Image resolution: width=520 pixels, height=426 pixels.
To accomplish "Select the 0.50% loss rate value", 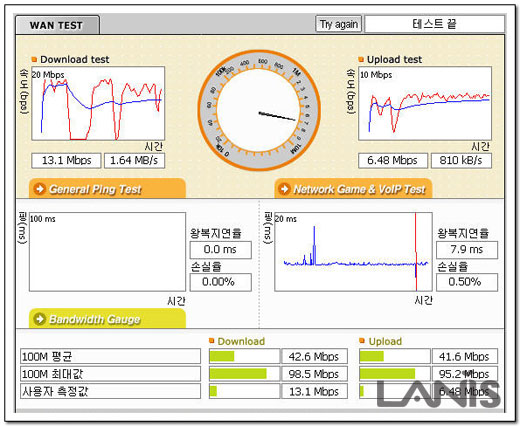I will pos(467,282).
